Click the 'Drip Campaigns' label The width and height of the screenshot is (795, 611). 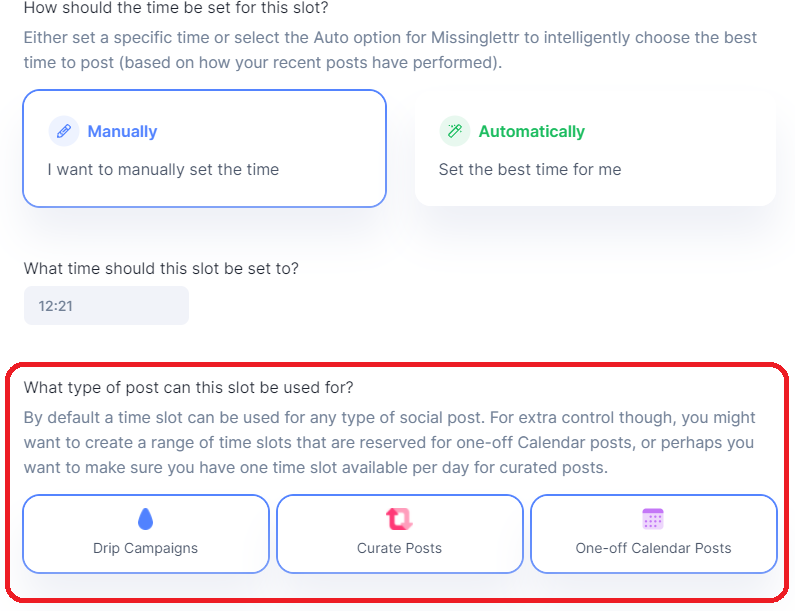pos(146,548)
